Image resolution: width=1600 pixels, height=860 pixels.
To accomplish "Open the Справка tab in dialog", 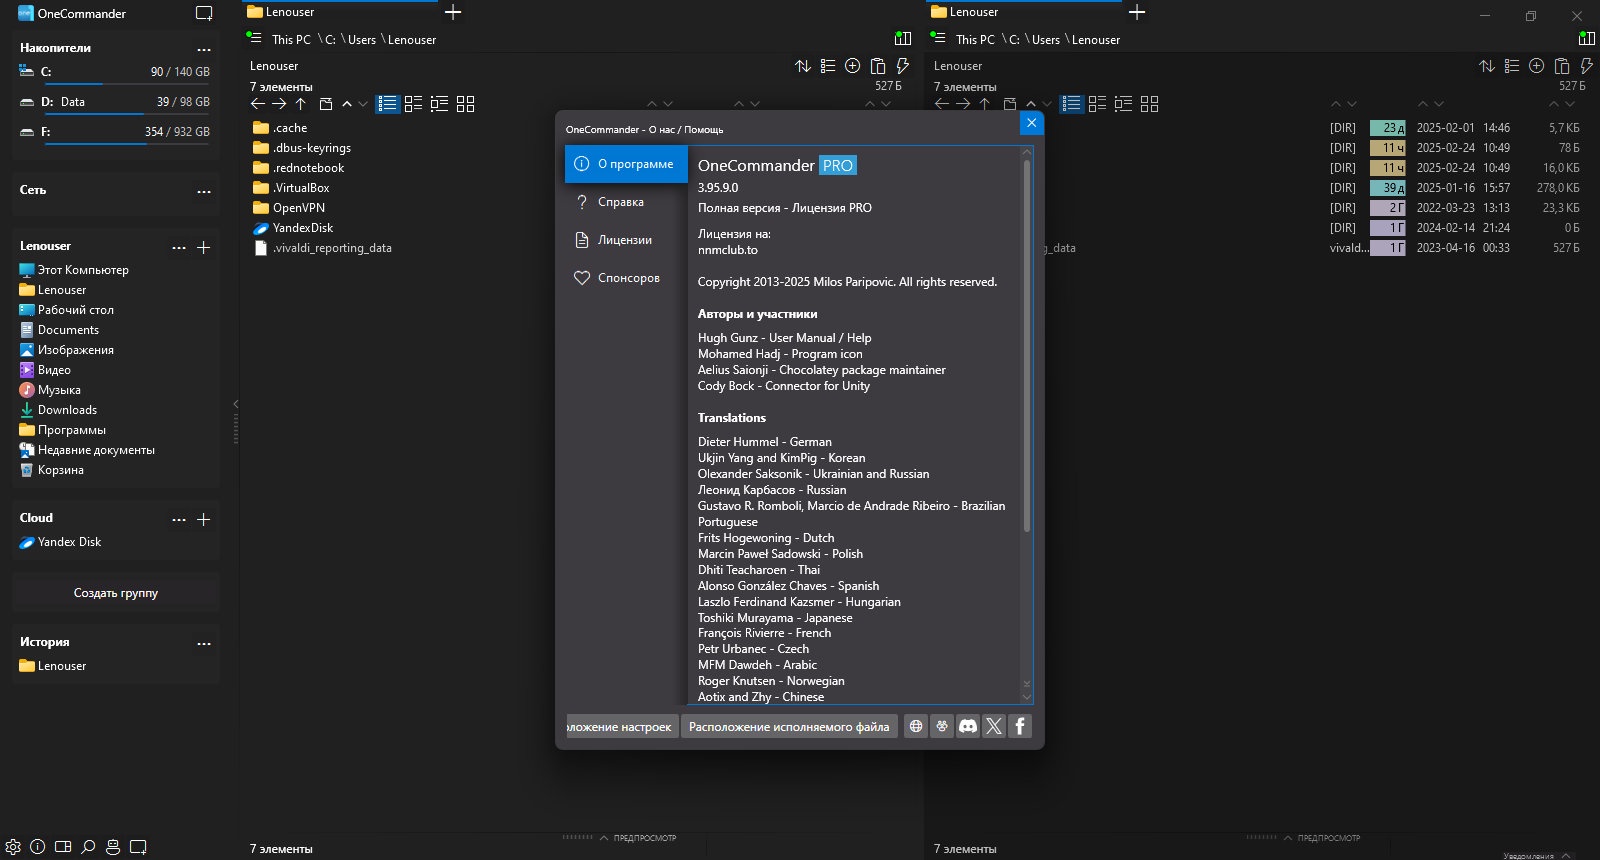I will [x=626, y=202].
